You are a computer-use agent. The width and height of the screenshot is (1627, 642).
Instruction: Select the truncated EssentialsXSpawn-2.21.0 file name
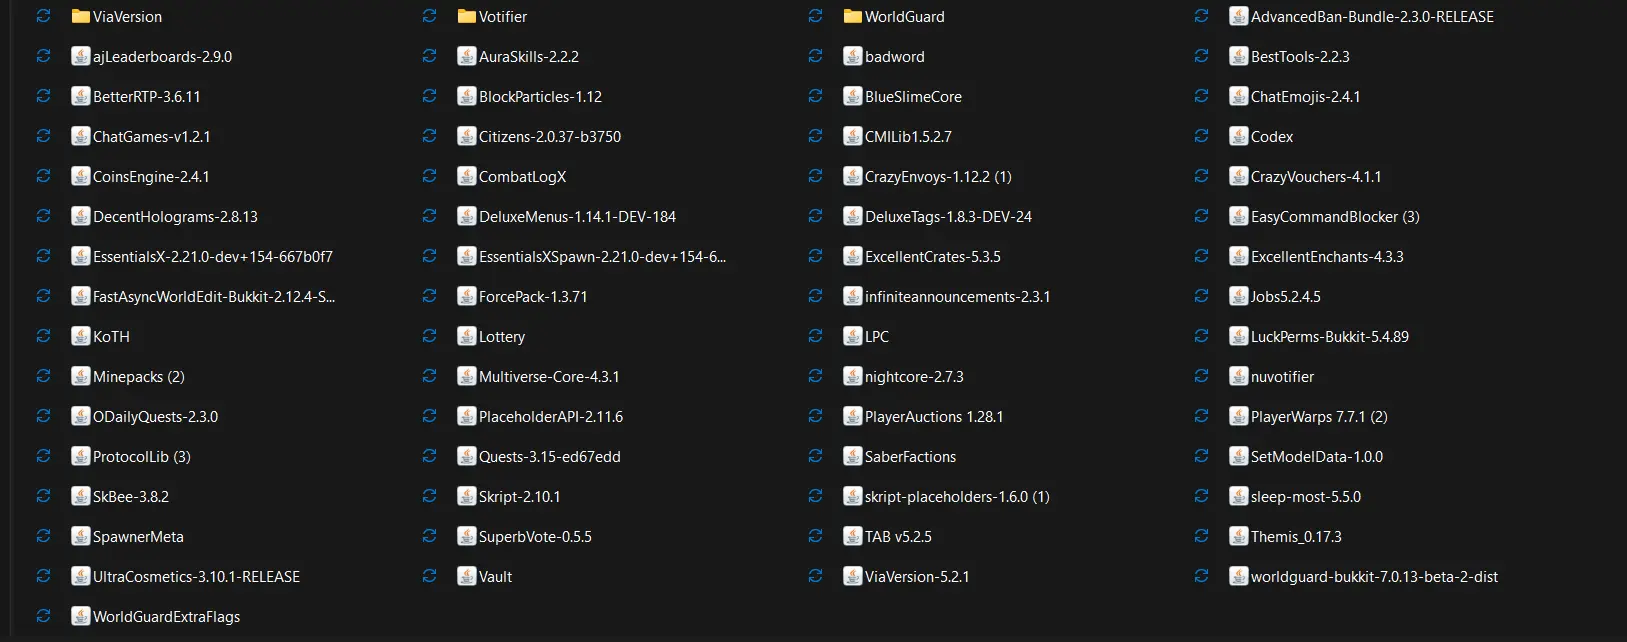(602, 257)
